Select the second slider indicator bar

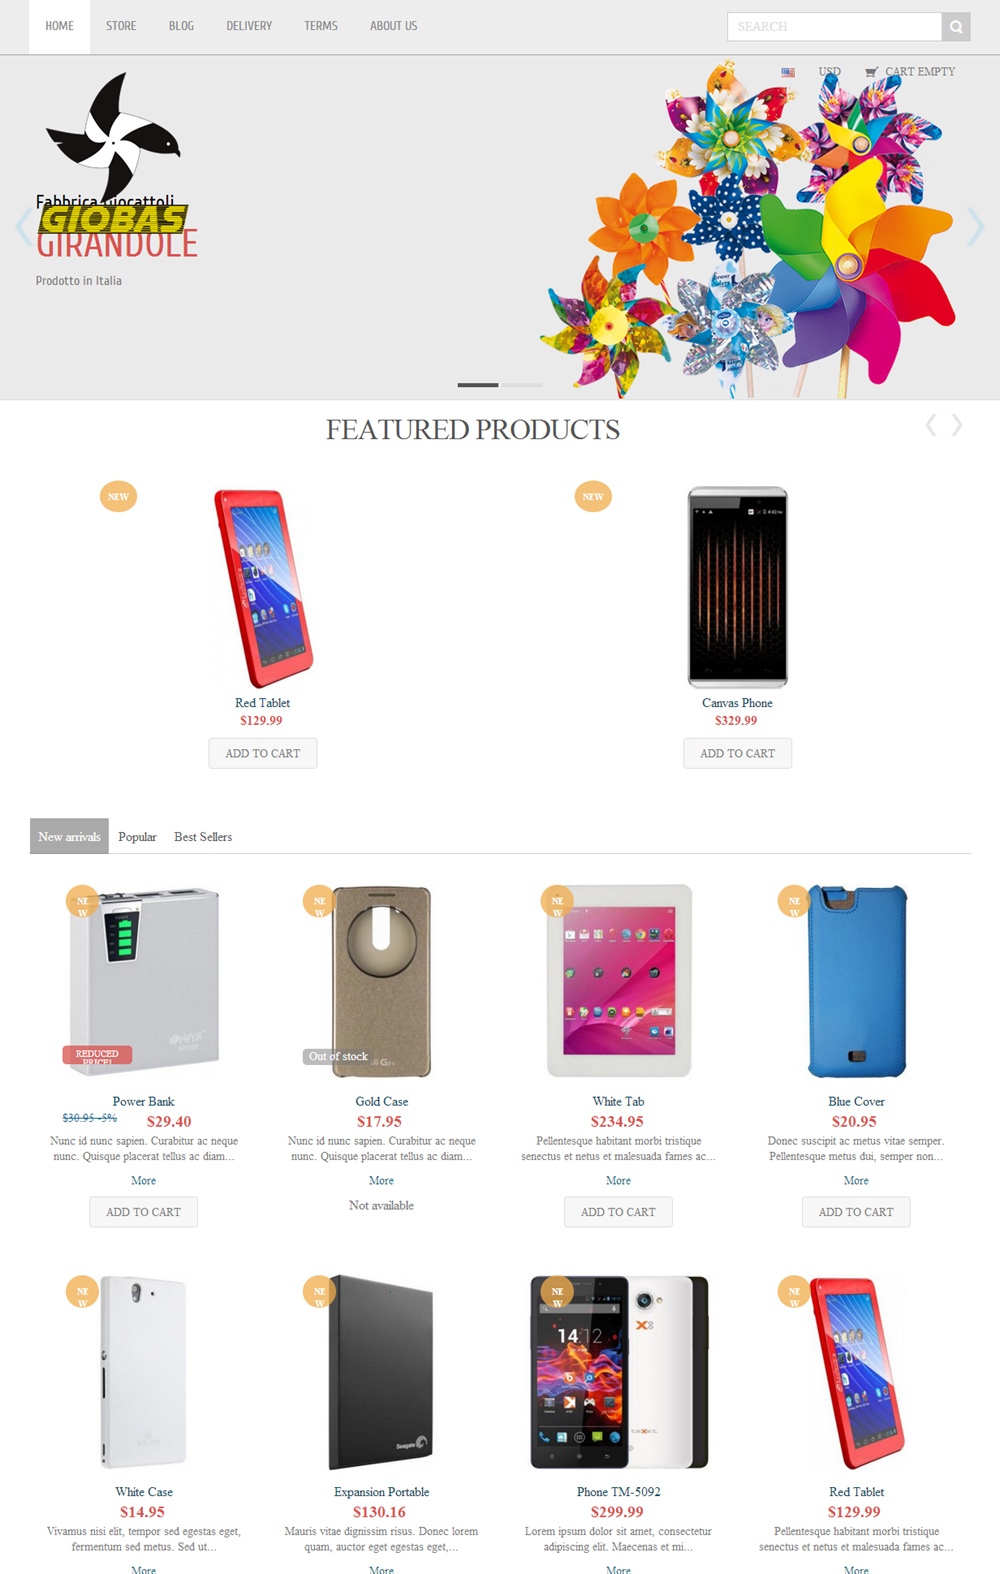521,385
